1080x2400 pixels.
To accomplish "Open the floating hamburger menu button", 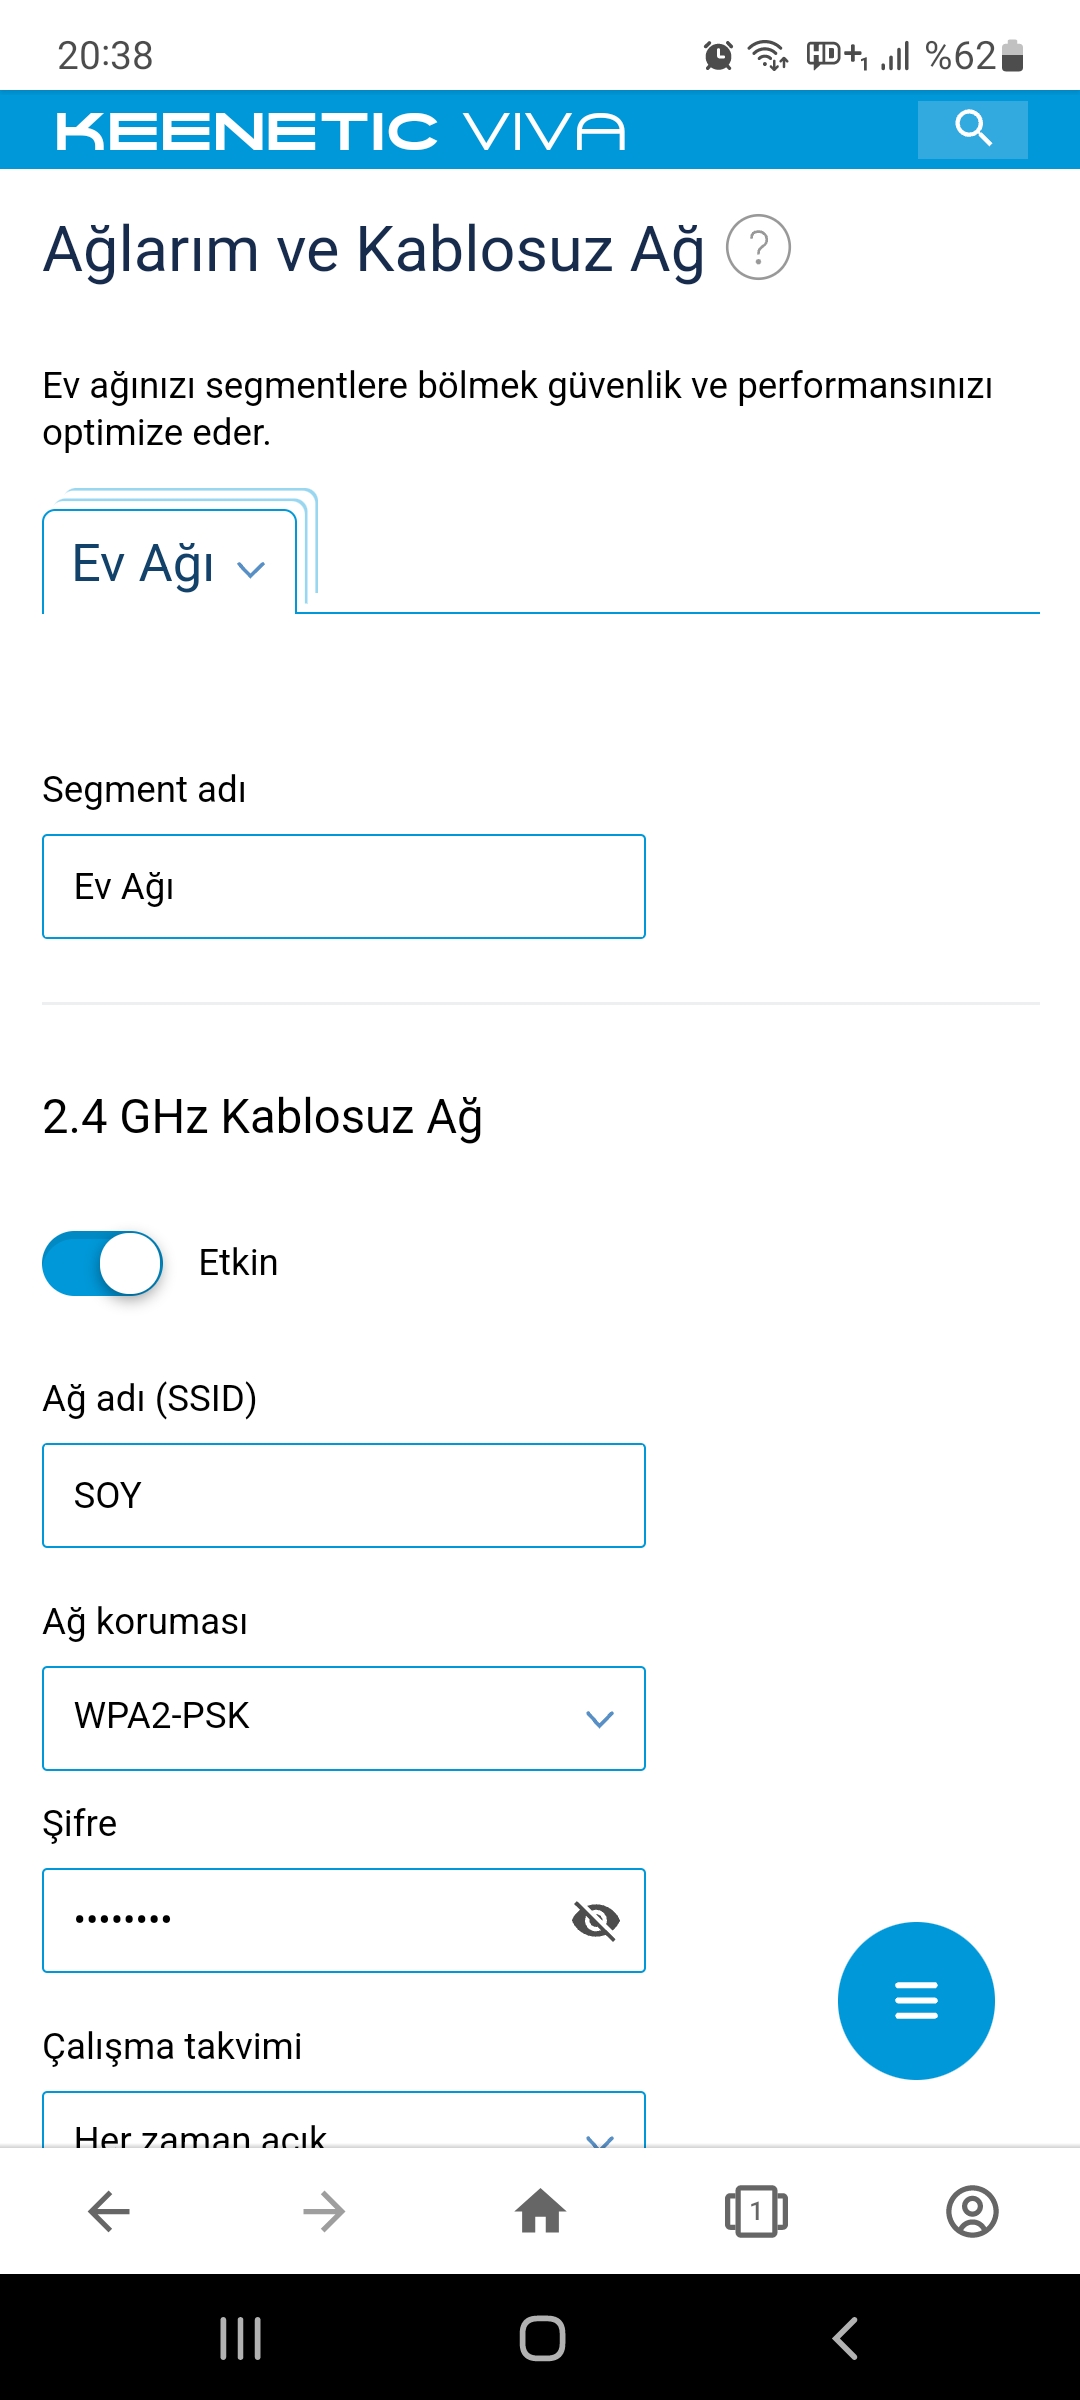I will pyautogui.click(x=916, y=2000).
